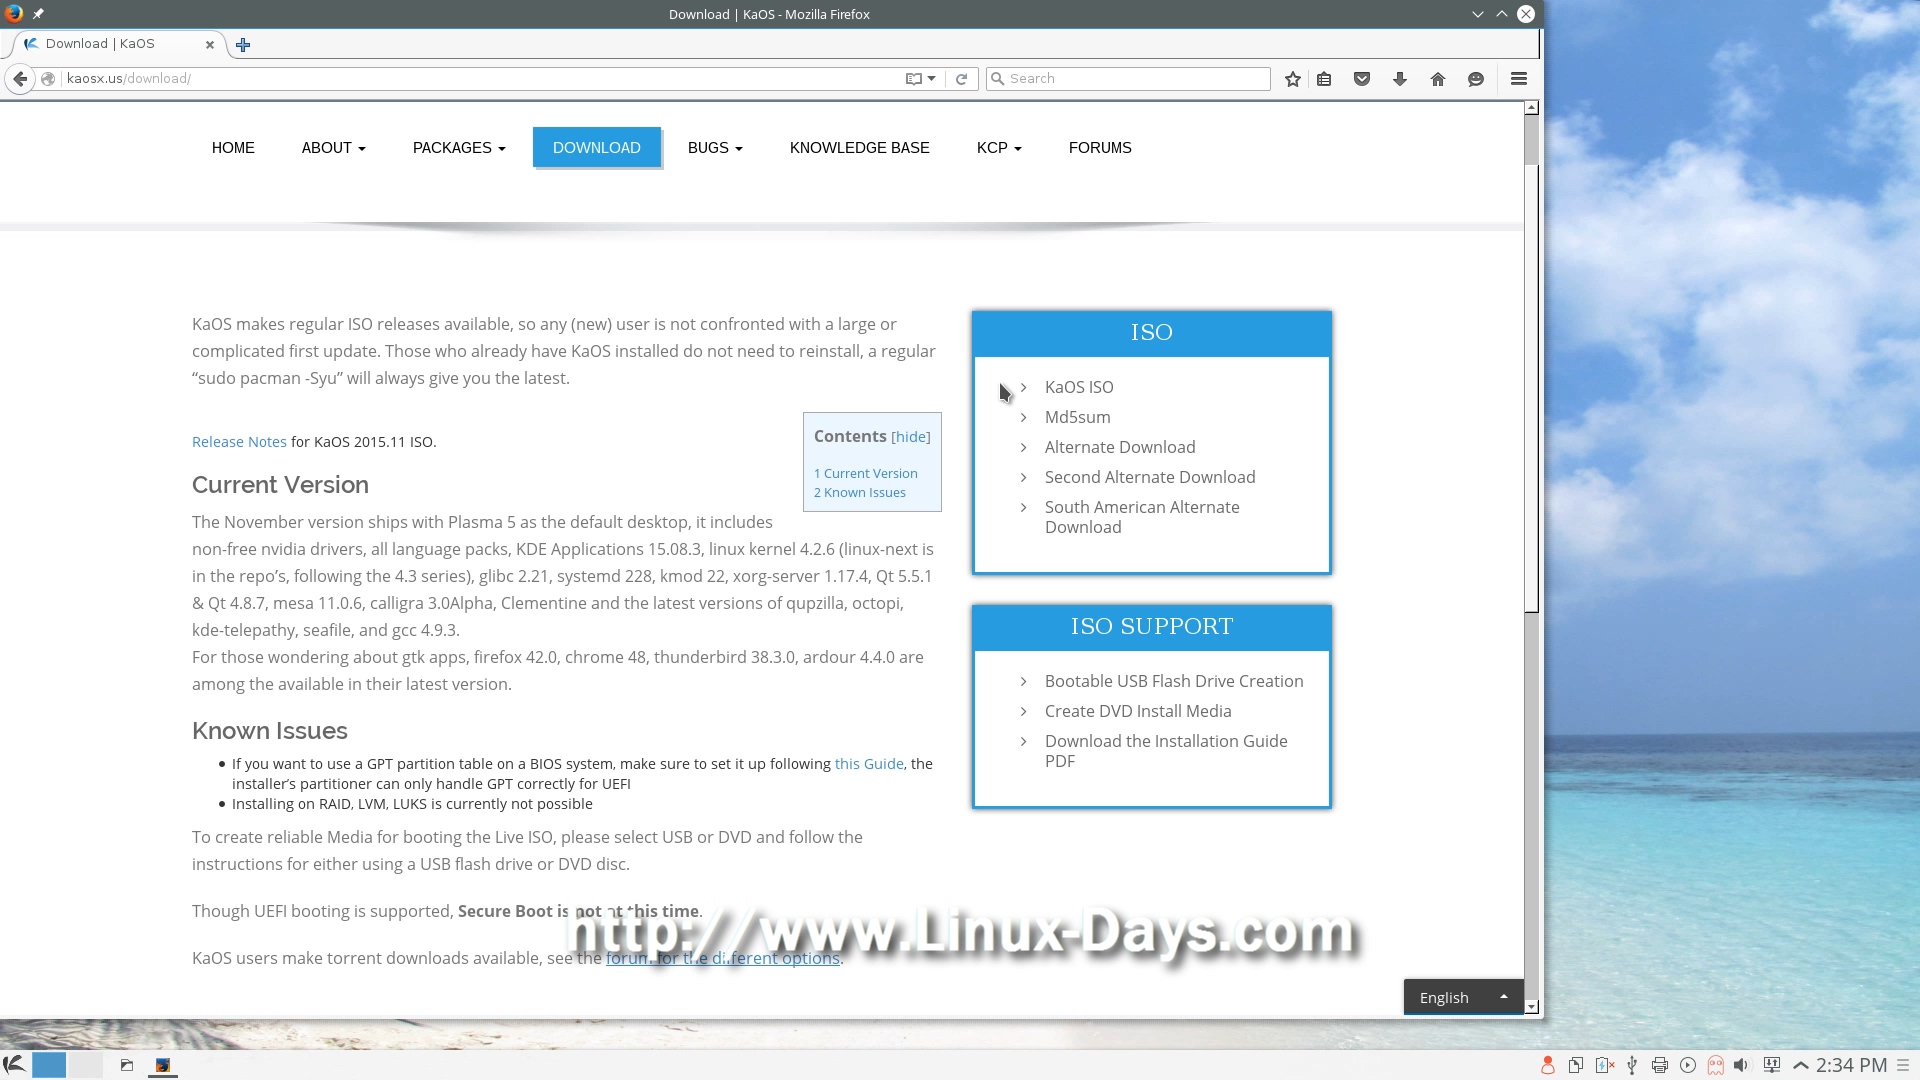The height and width of the screenshot is (1080, 1920).
Task: Jump to 2 Known Issues
Action: (860, 493)
